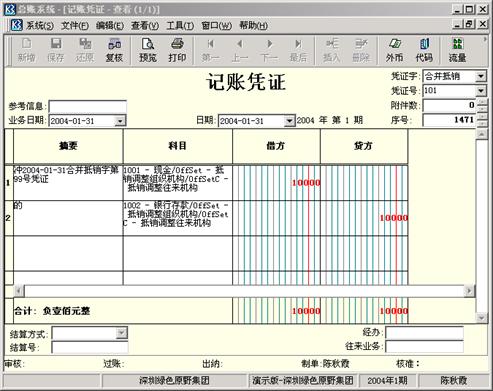493x391 pixels.
Task: Open the 文件(F) menu
Action: tap(75, 25)
